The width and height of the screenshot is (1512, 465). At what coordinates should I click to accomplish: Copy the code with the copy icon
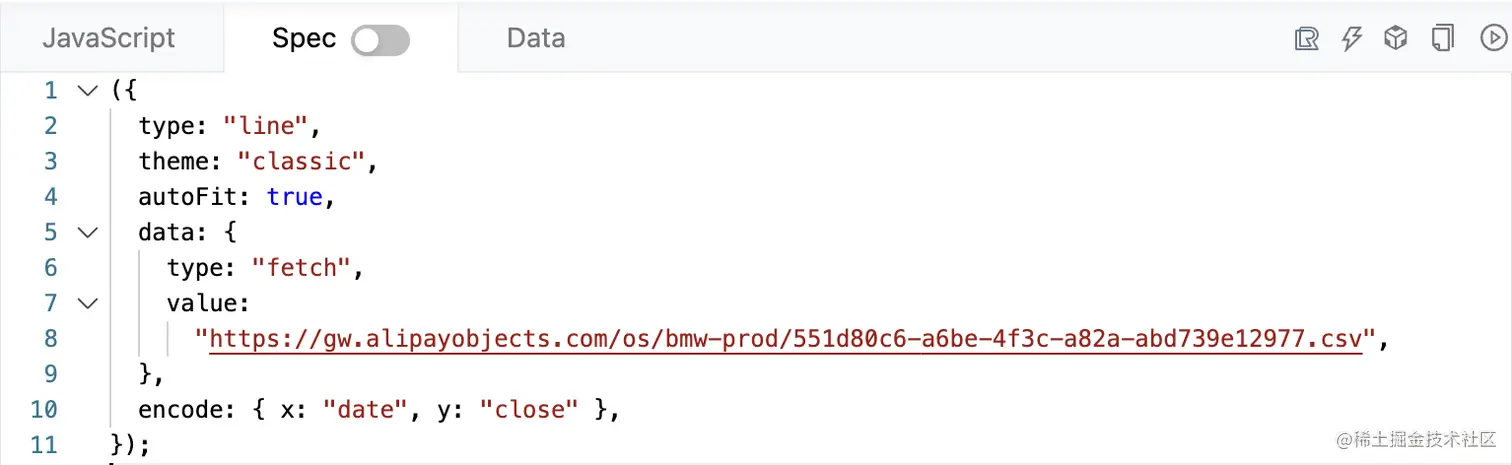(x=1442, y=39)
